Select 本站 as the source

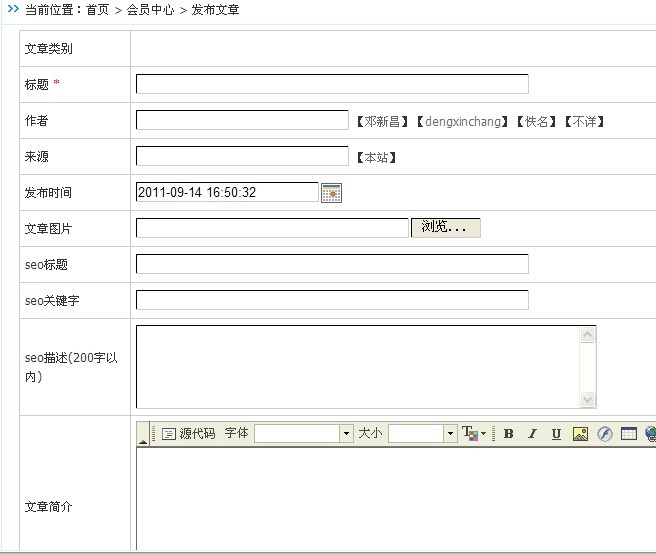pos(377,157)
